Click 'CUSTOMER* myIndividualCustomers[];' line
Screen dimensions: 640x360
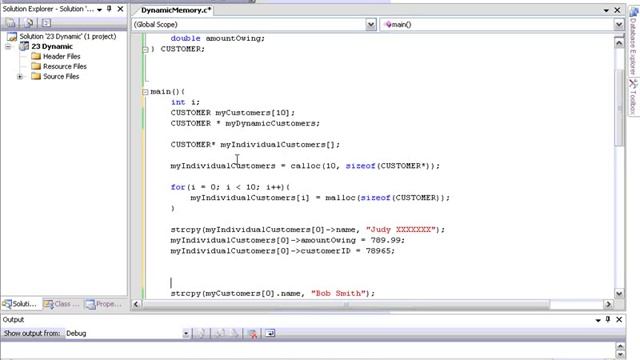(255, 144)
